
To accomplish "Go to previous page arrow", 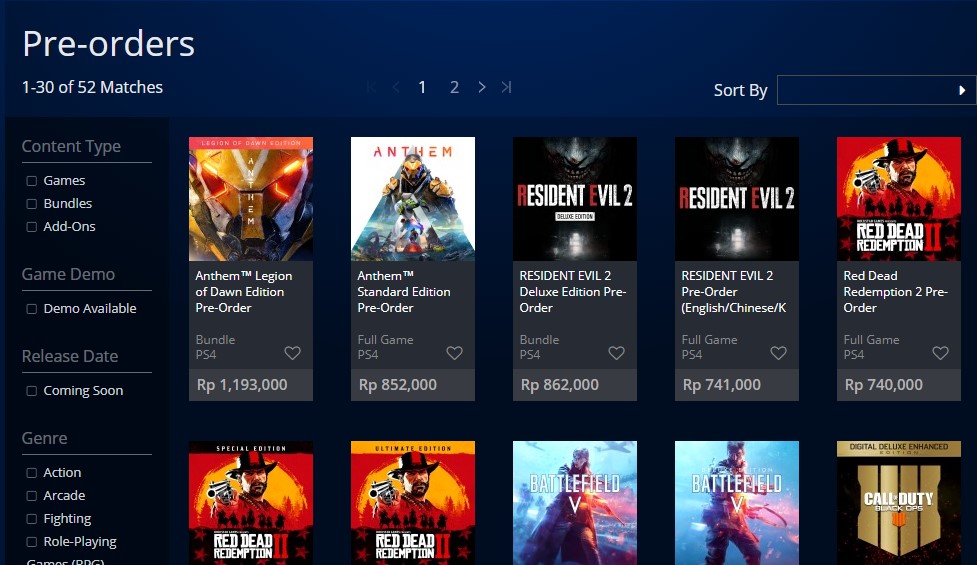I will (x=396, y=87).
